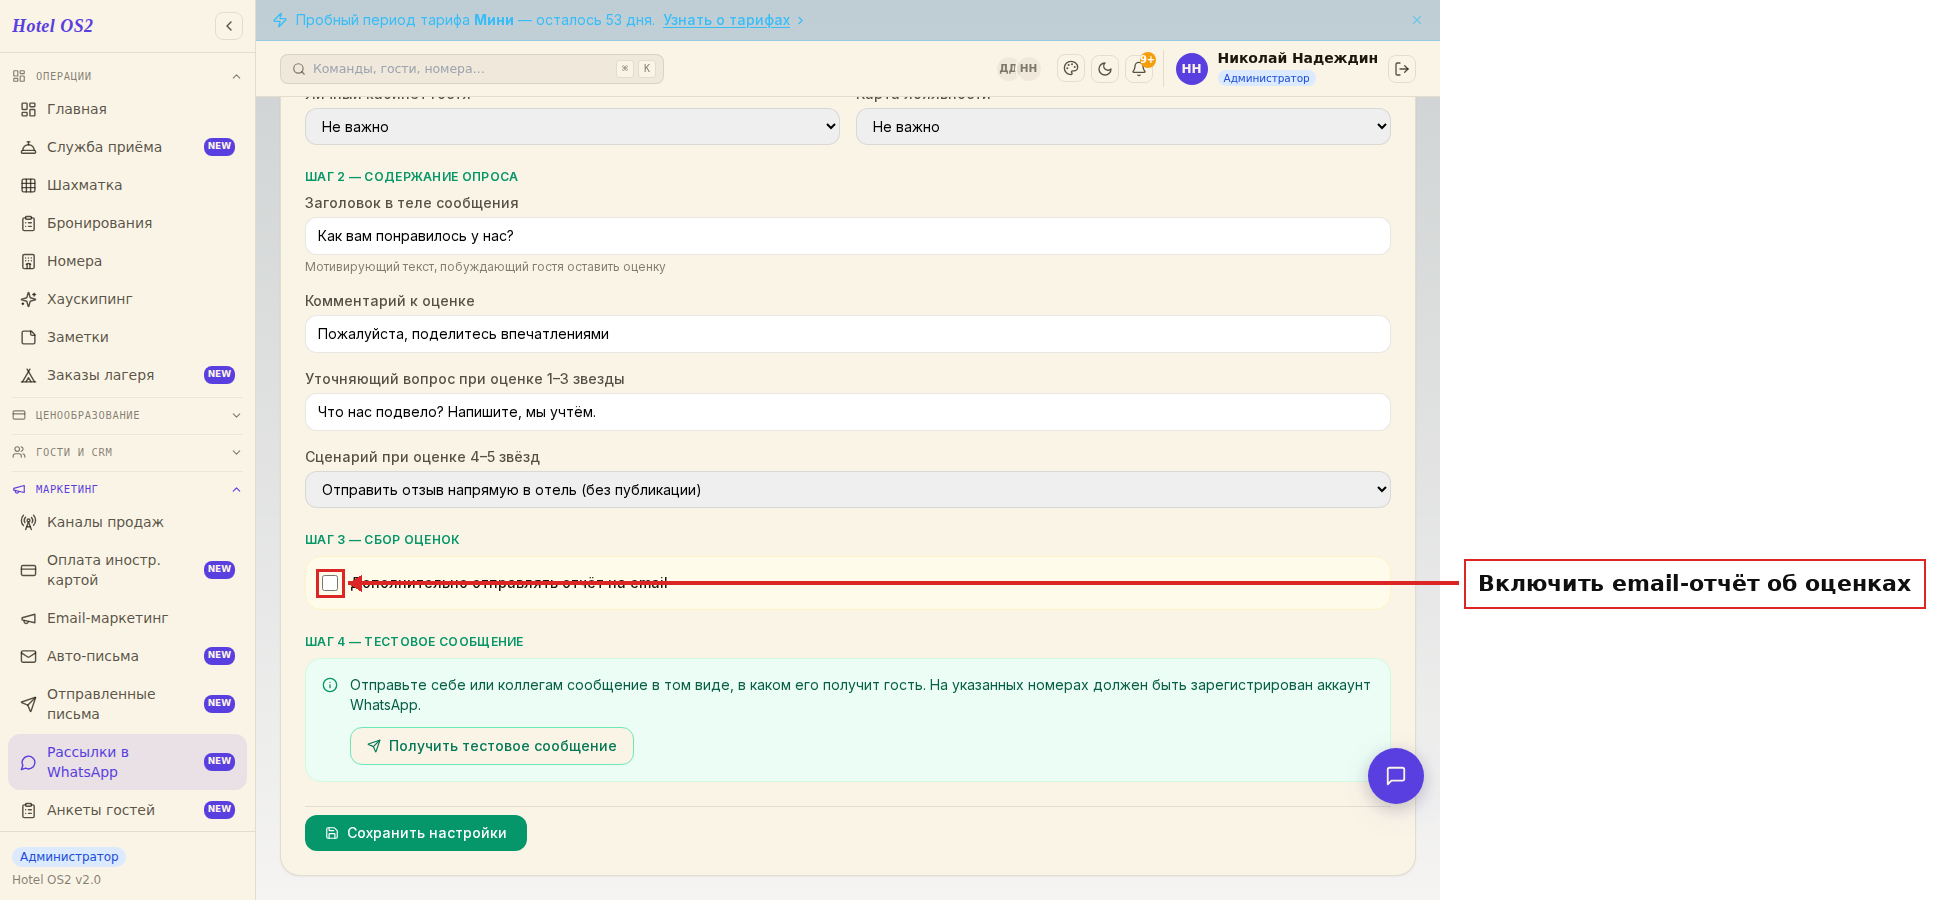Screen dimensions: 1949x900
Task: Open Отправленные письма page
Action: click(127, 704)
